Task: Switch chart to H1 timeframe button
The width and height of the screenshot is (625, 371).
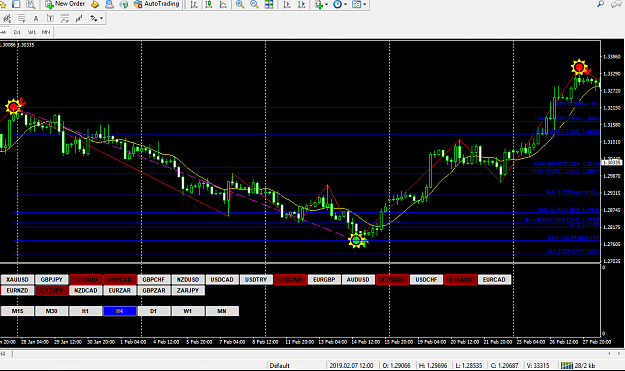Action: point(86,311)
